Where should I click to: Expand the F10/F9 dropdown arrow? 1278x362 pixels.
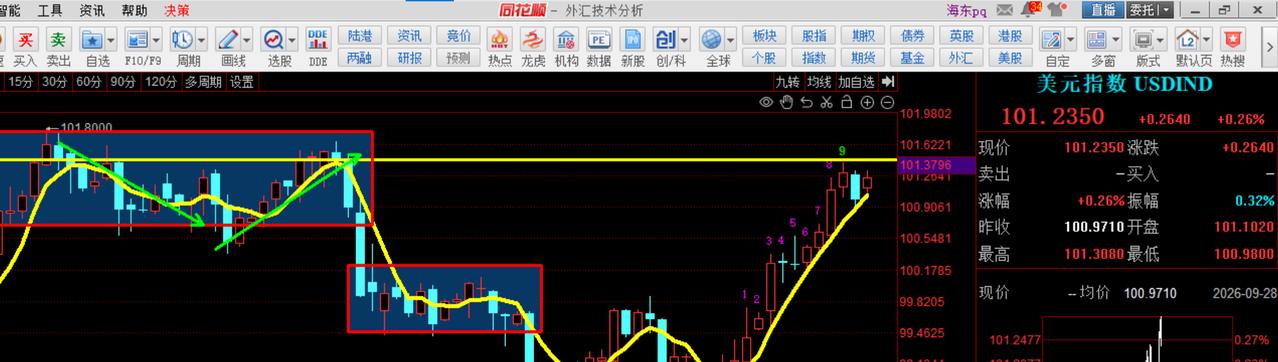point(155,40)
